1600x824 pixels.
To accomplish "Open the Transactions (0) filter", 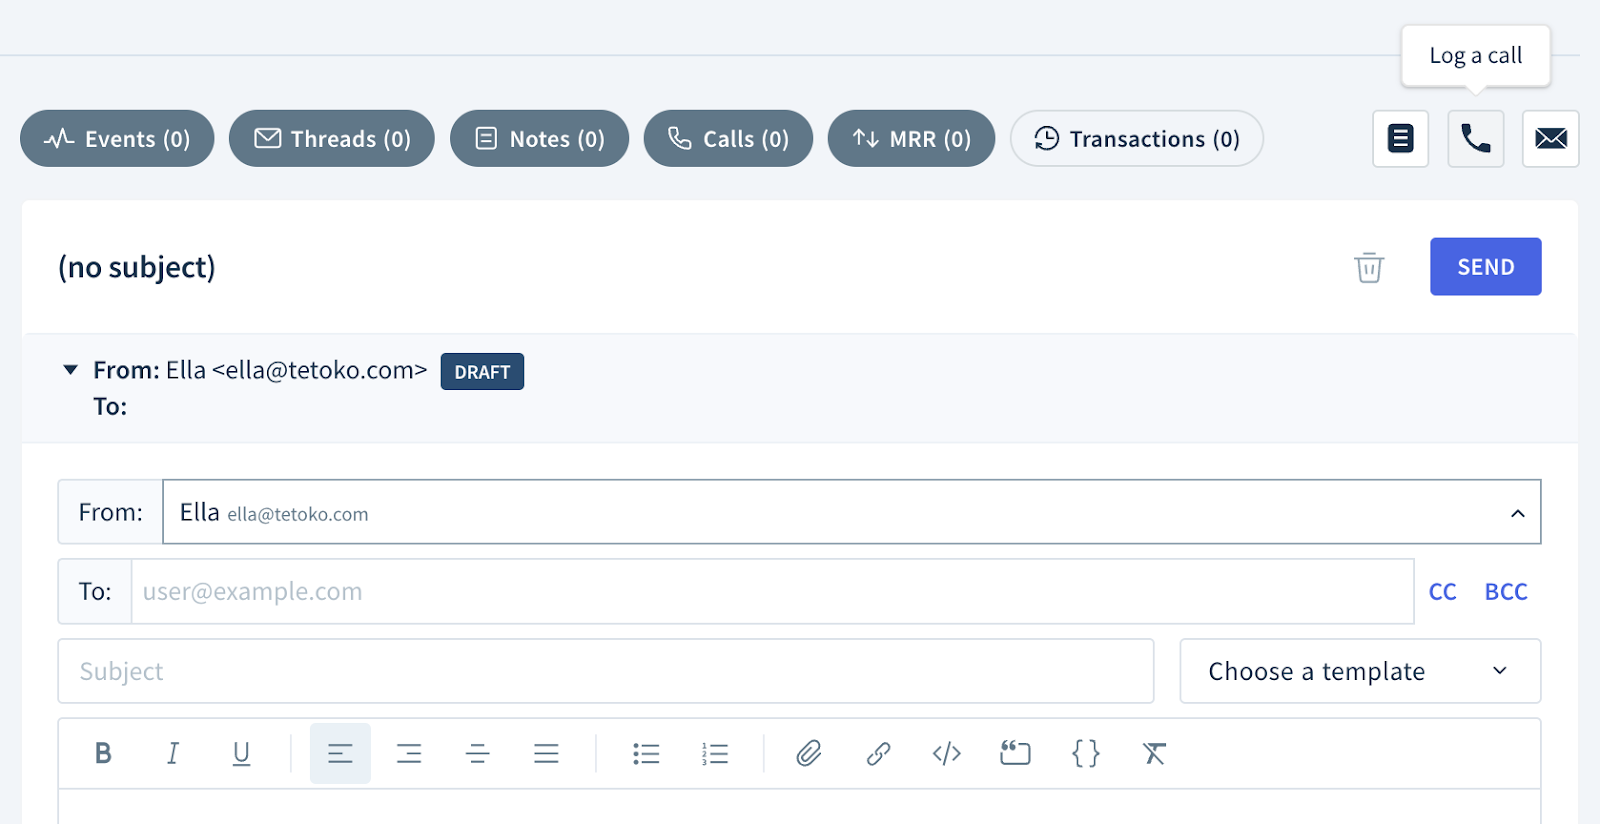I will 1137,139.
